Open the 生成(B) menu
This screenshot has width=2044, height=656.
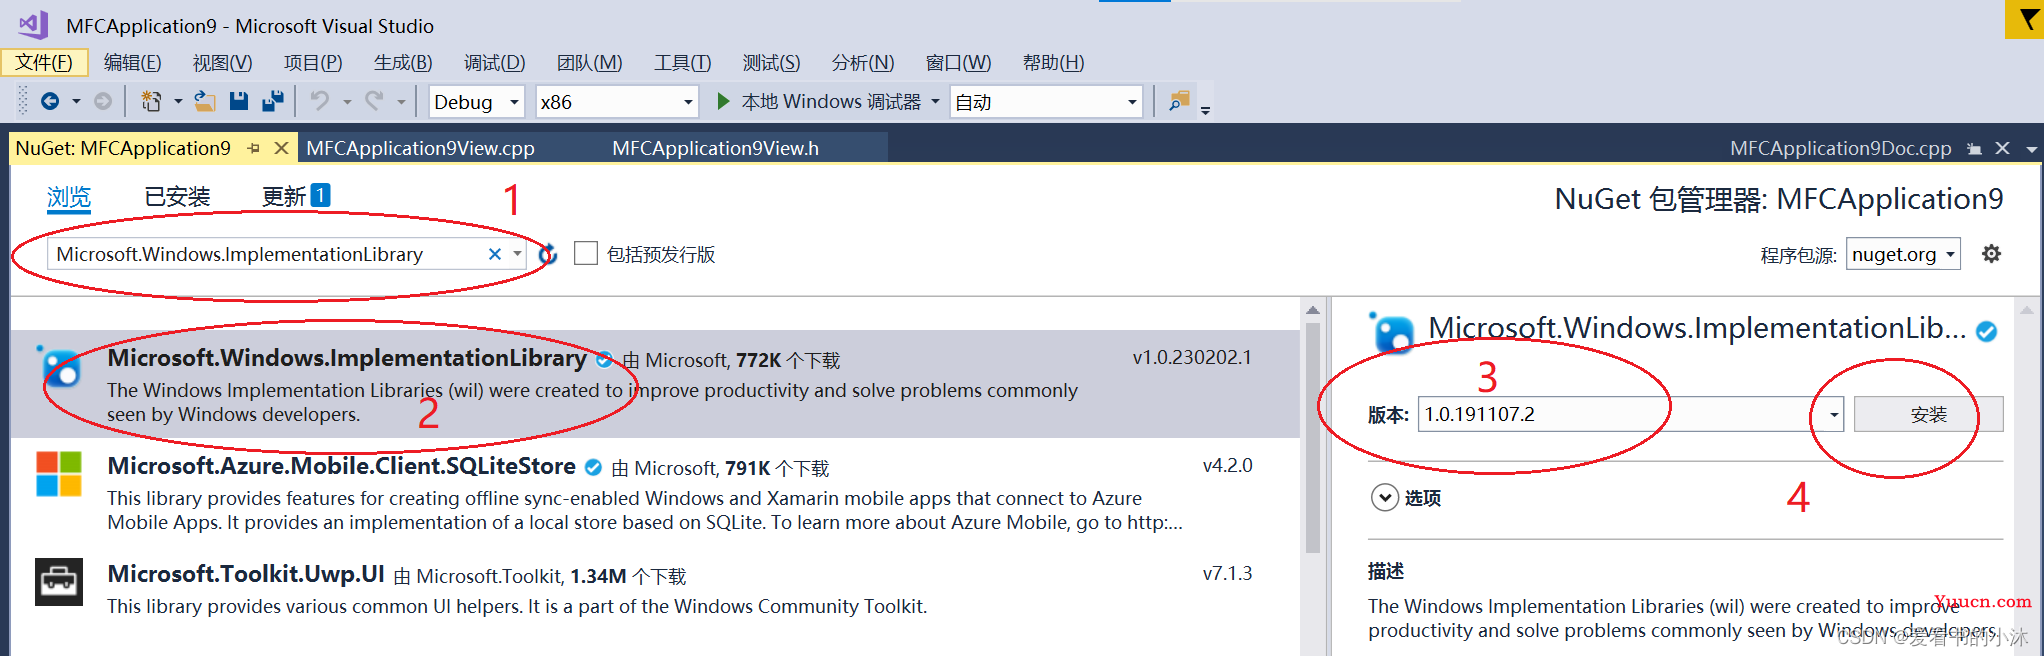[403, 62]
